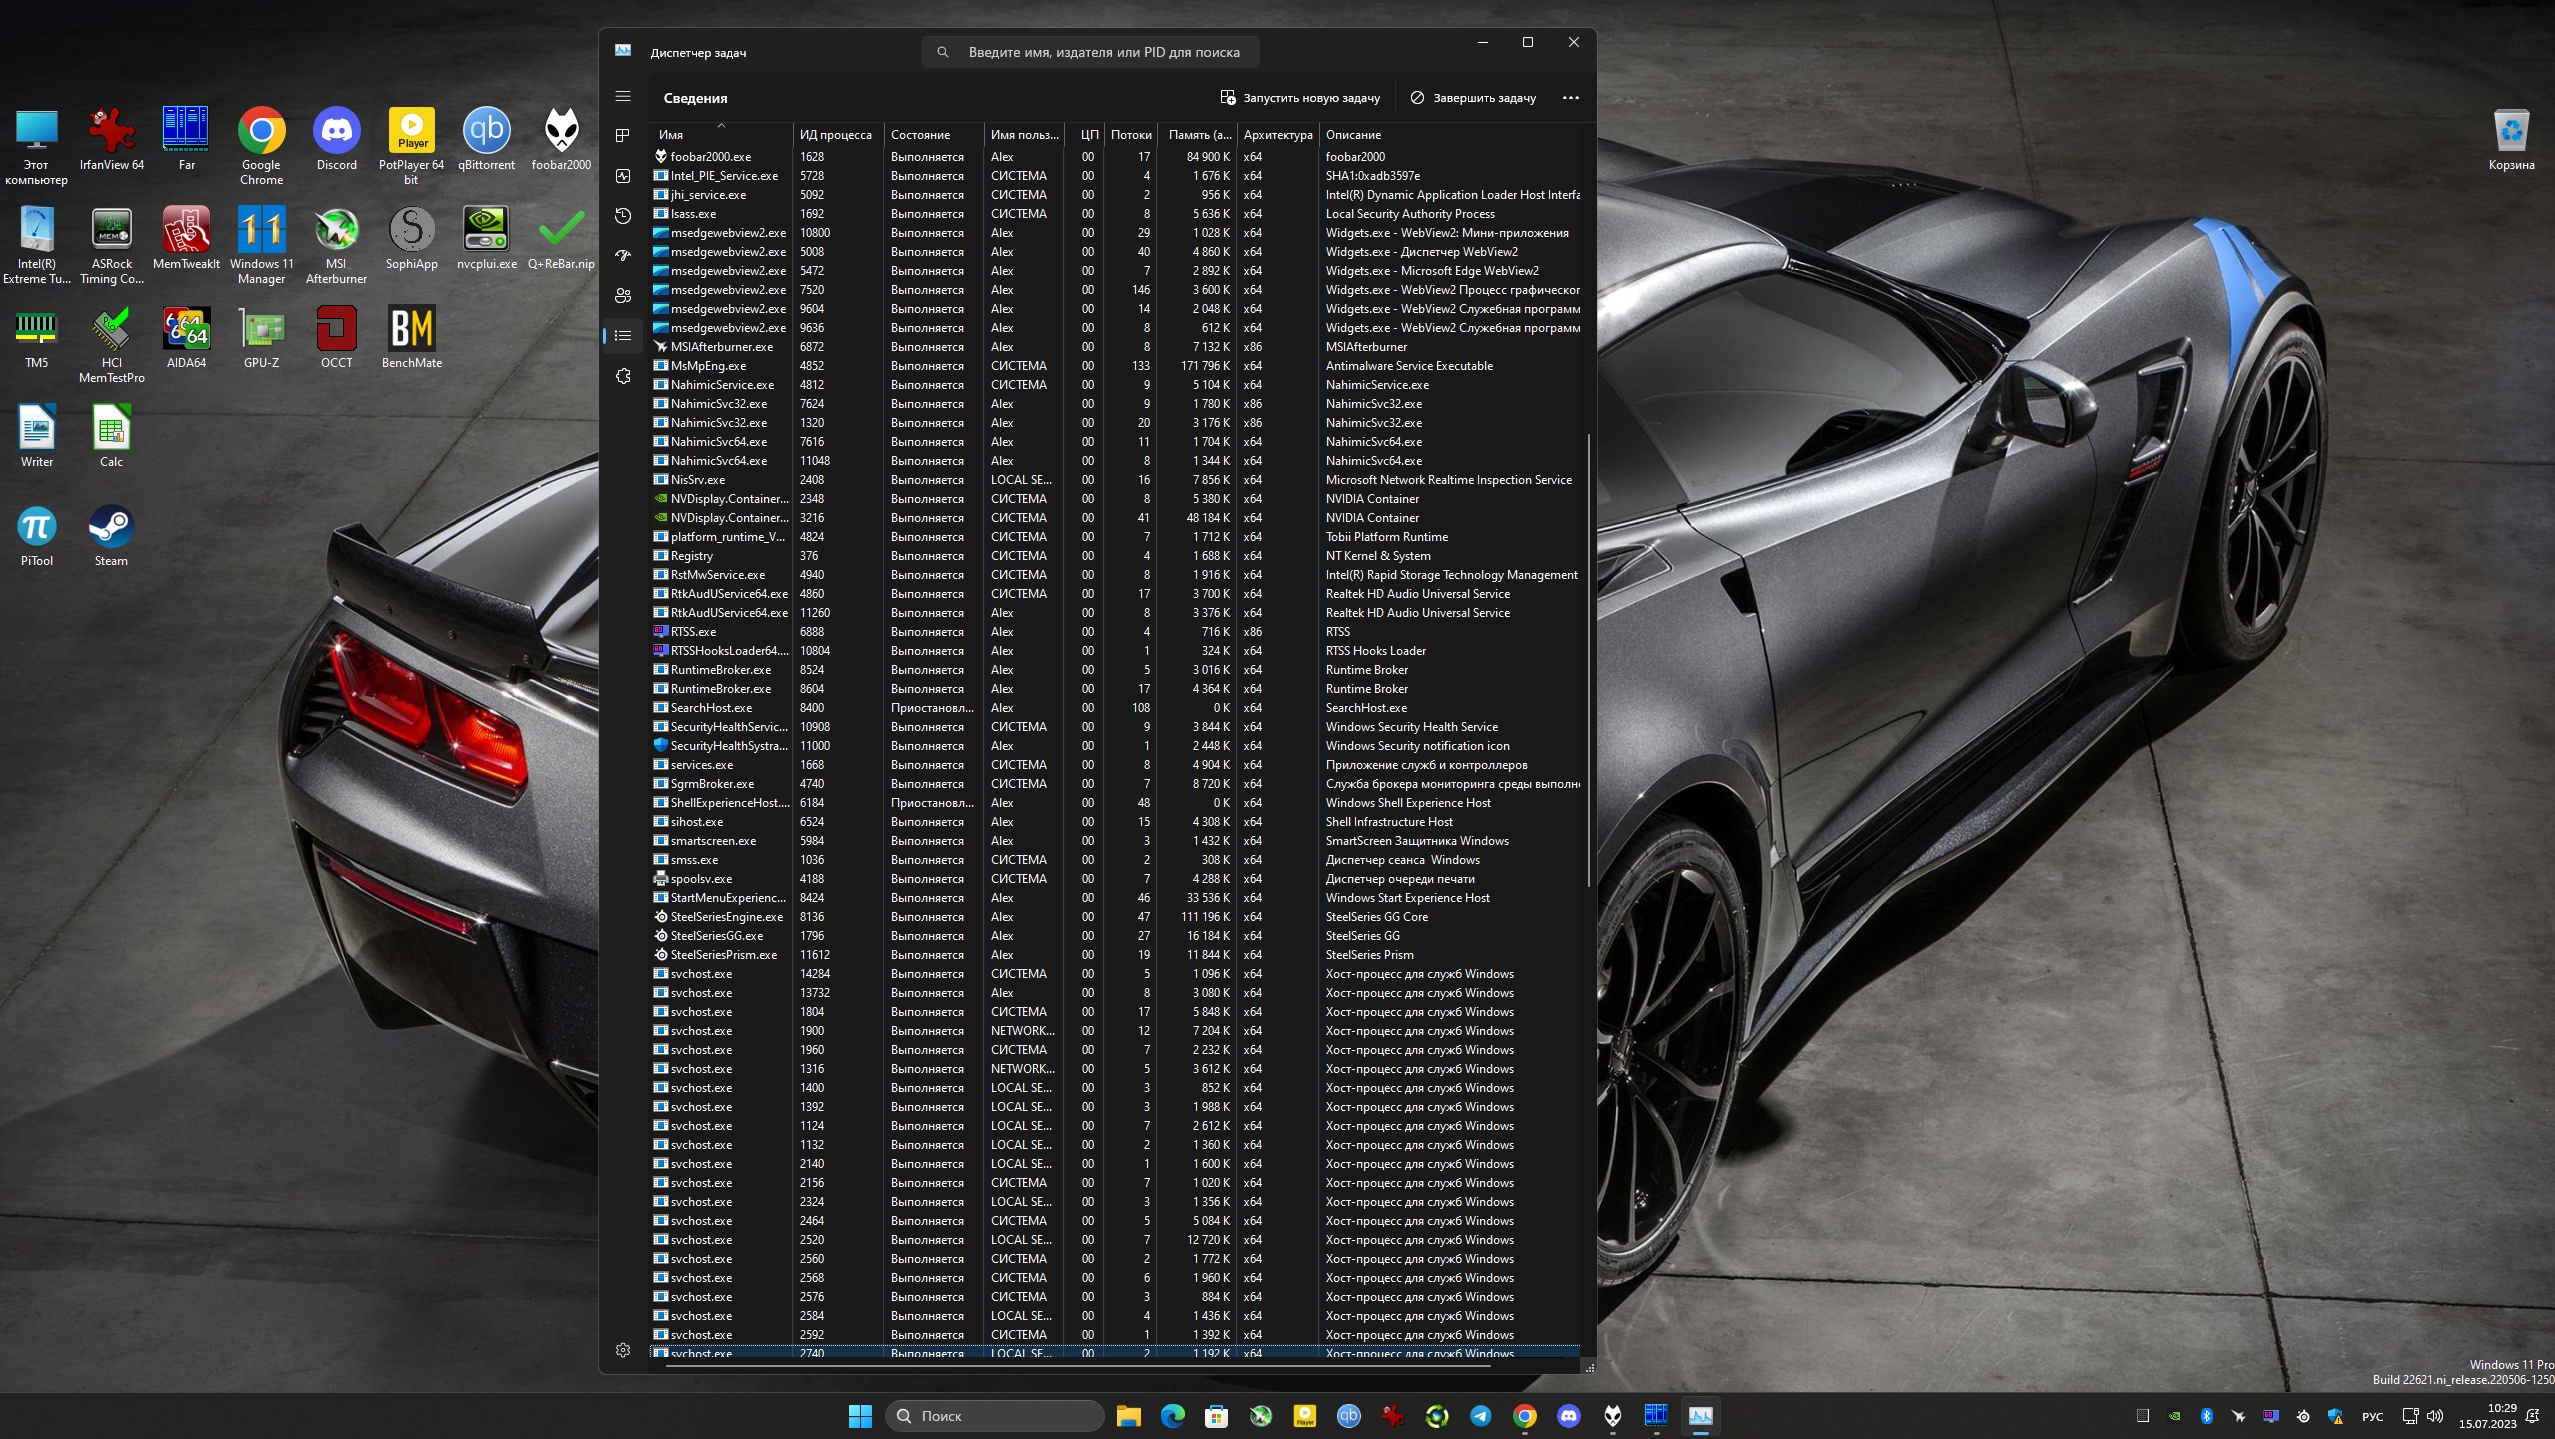The image size is (2555, 1439).
Task: Open the three-dots more options menu
Action: [1570, 98]
